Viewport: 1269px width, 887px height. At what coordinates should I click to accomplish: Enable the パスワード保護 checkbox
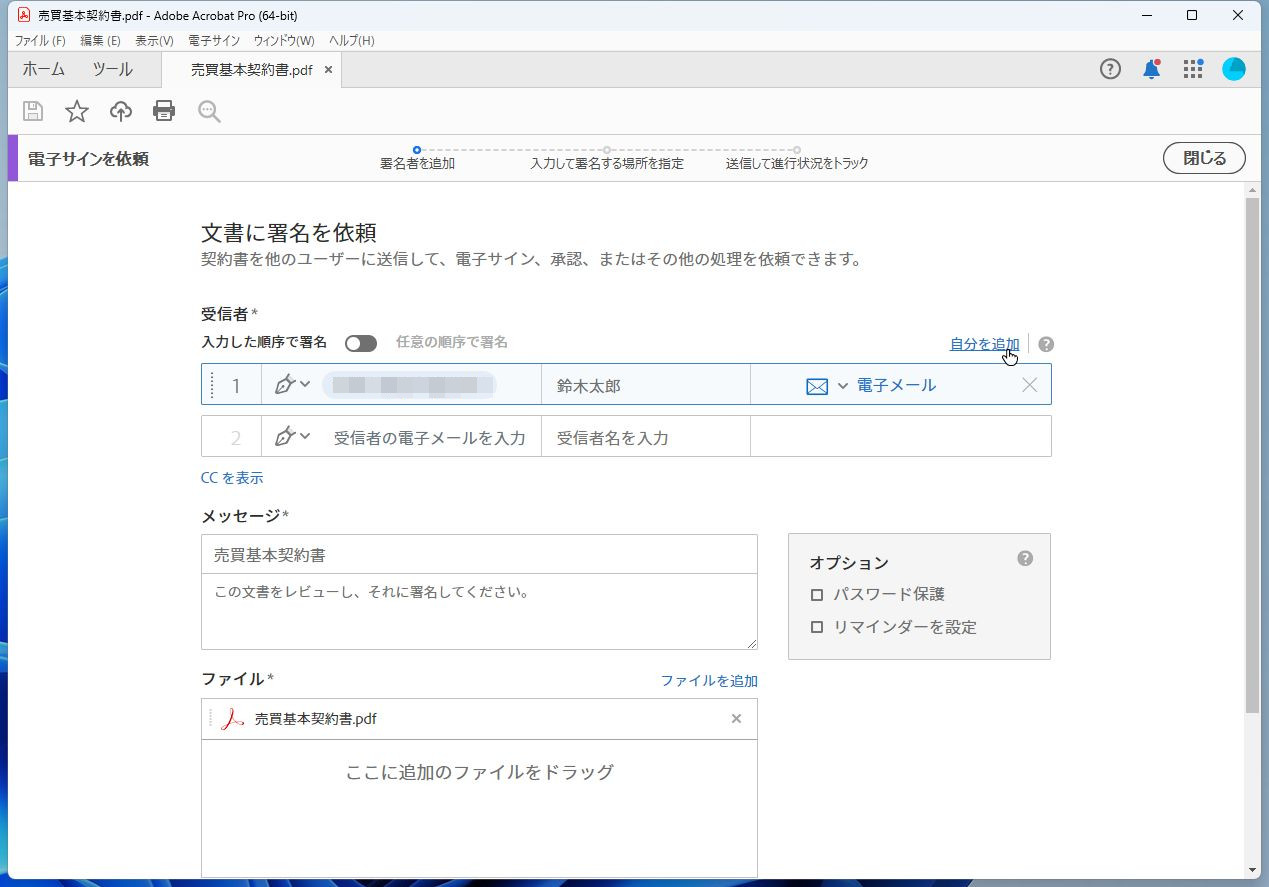coord(816,594)
